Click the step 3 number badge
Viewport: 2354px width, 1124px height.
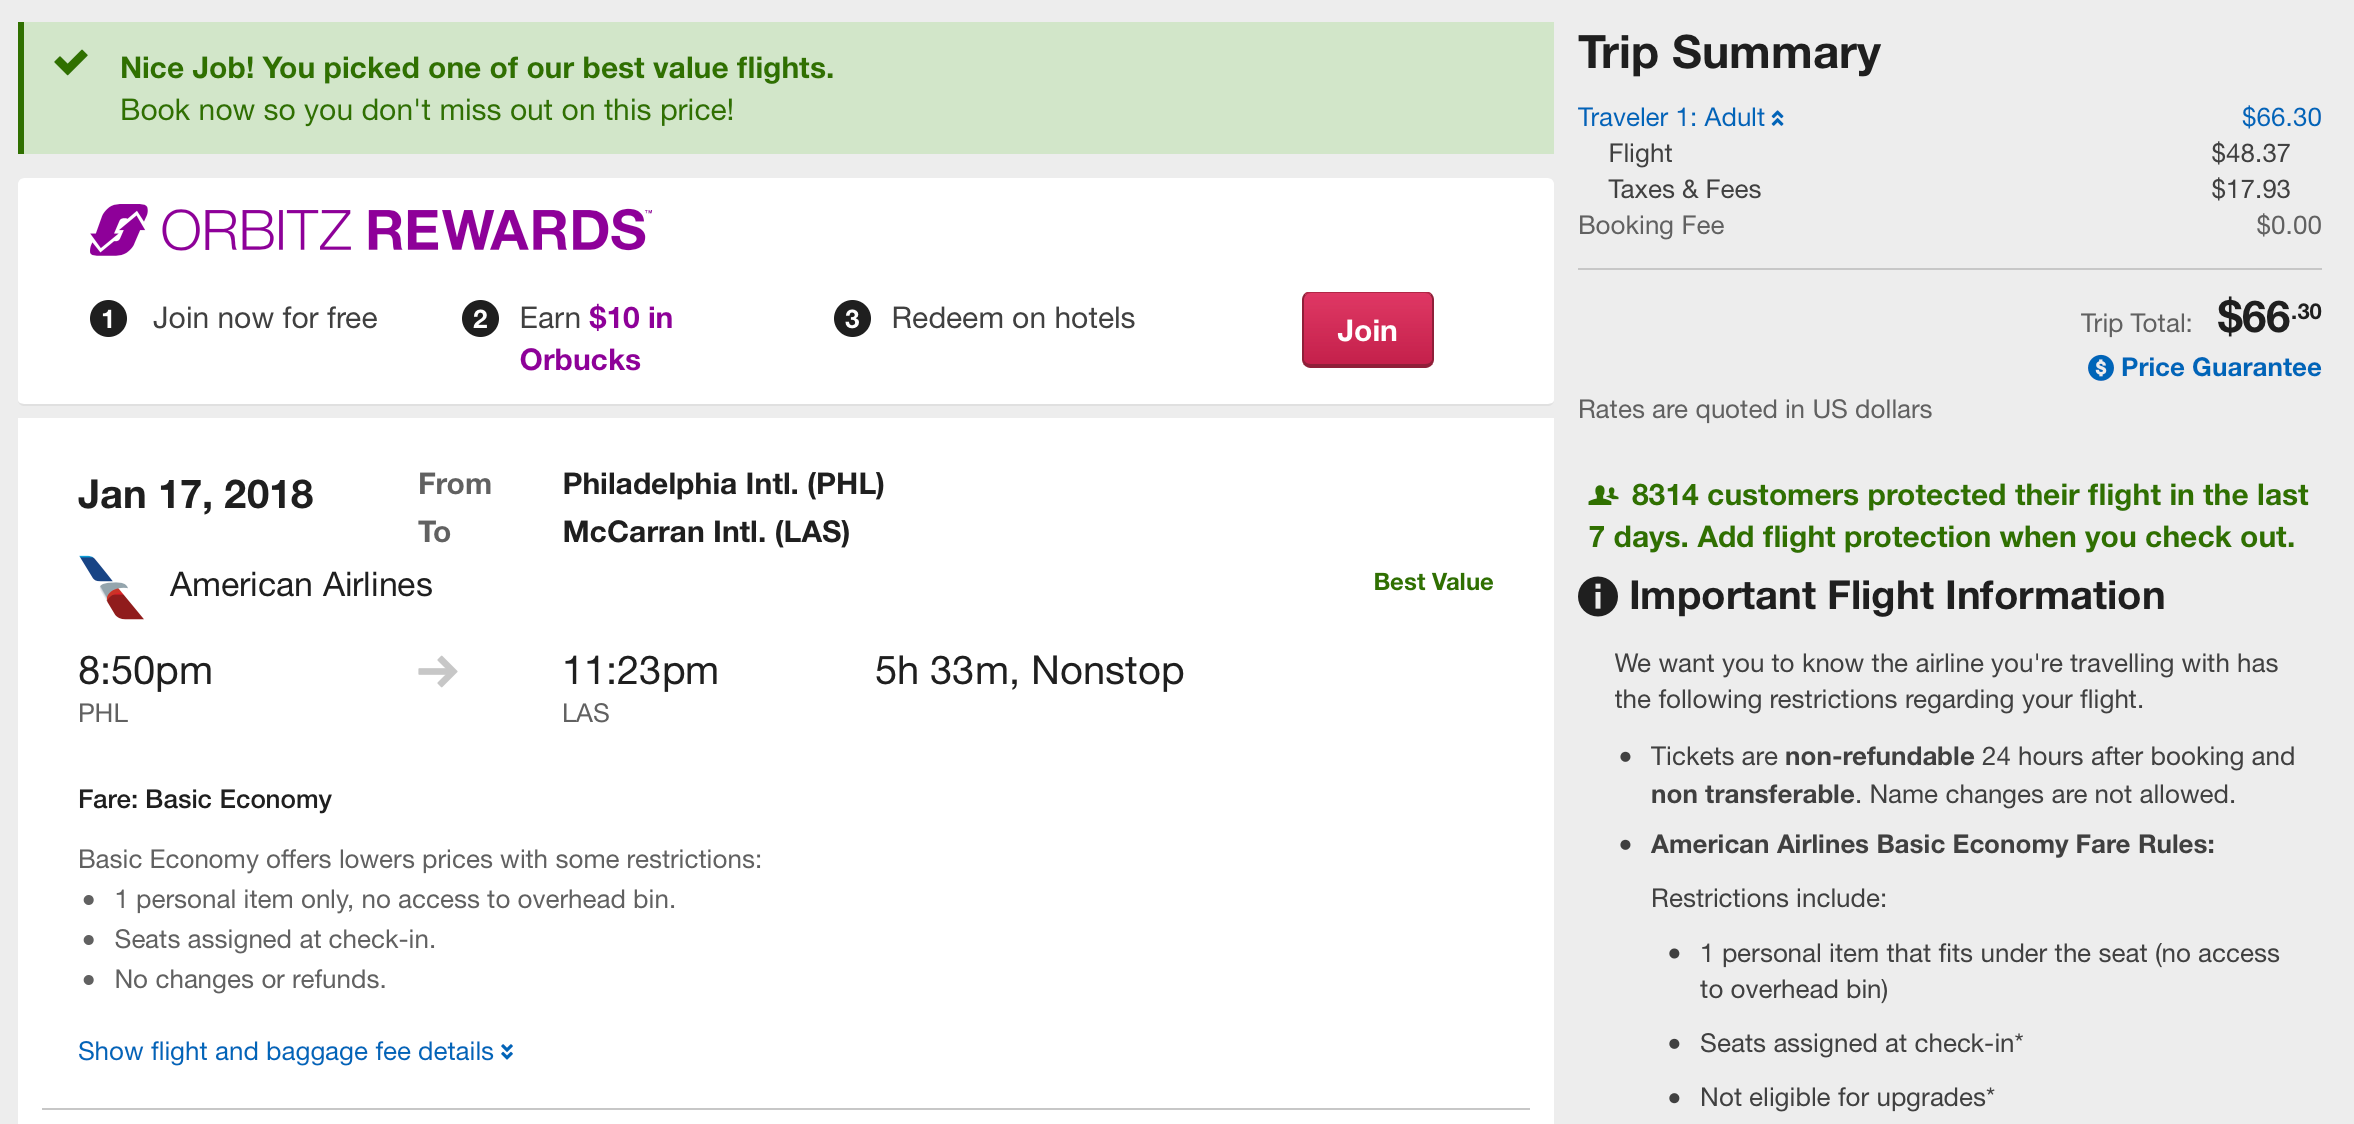[x=852, y=319]
